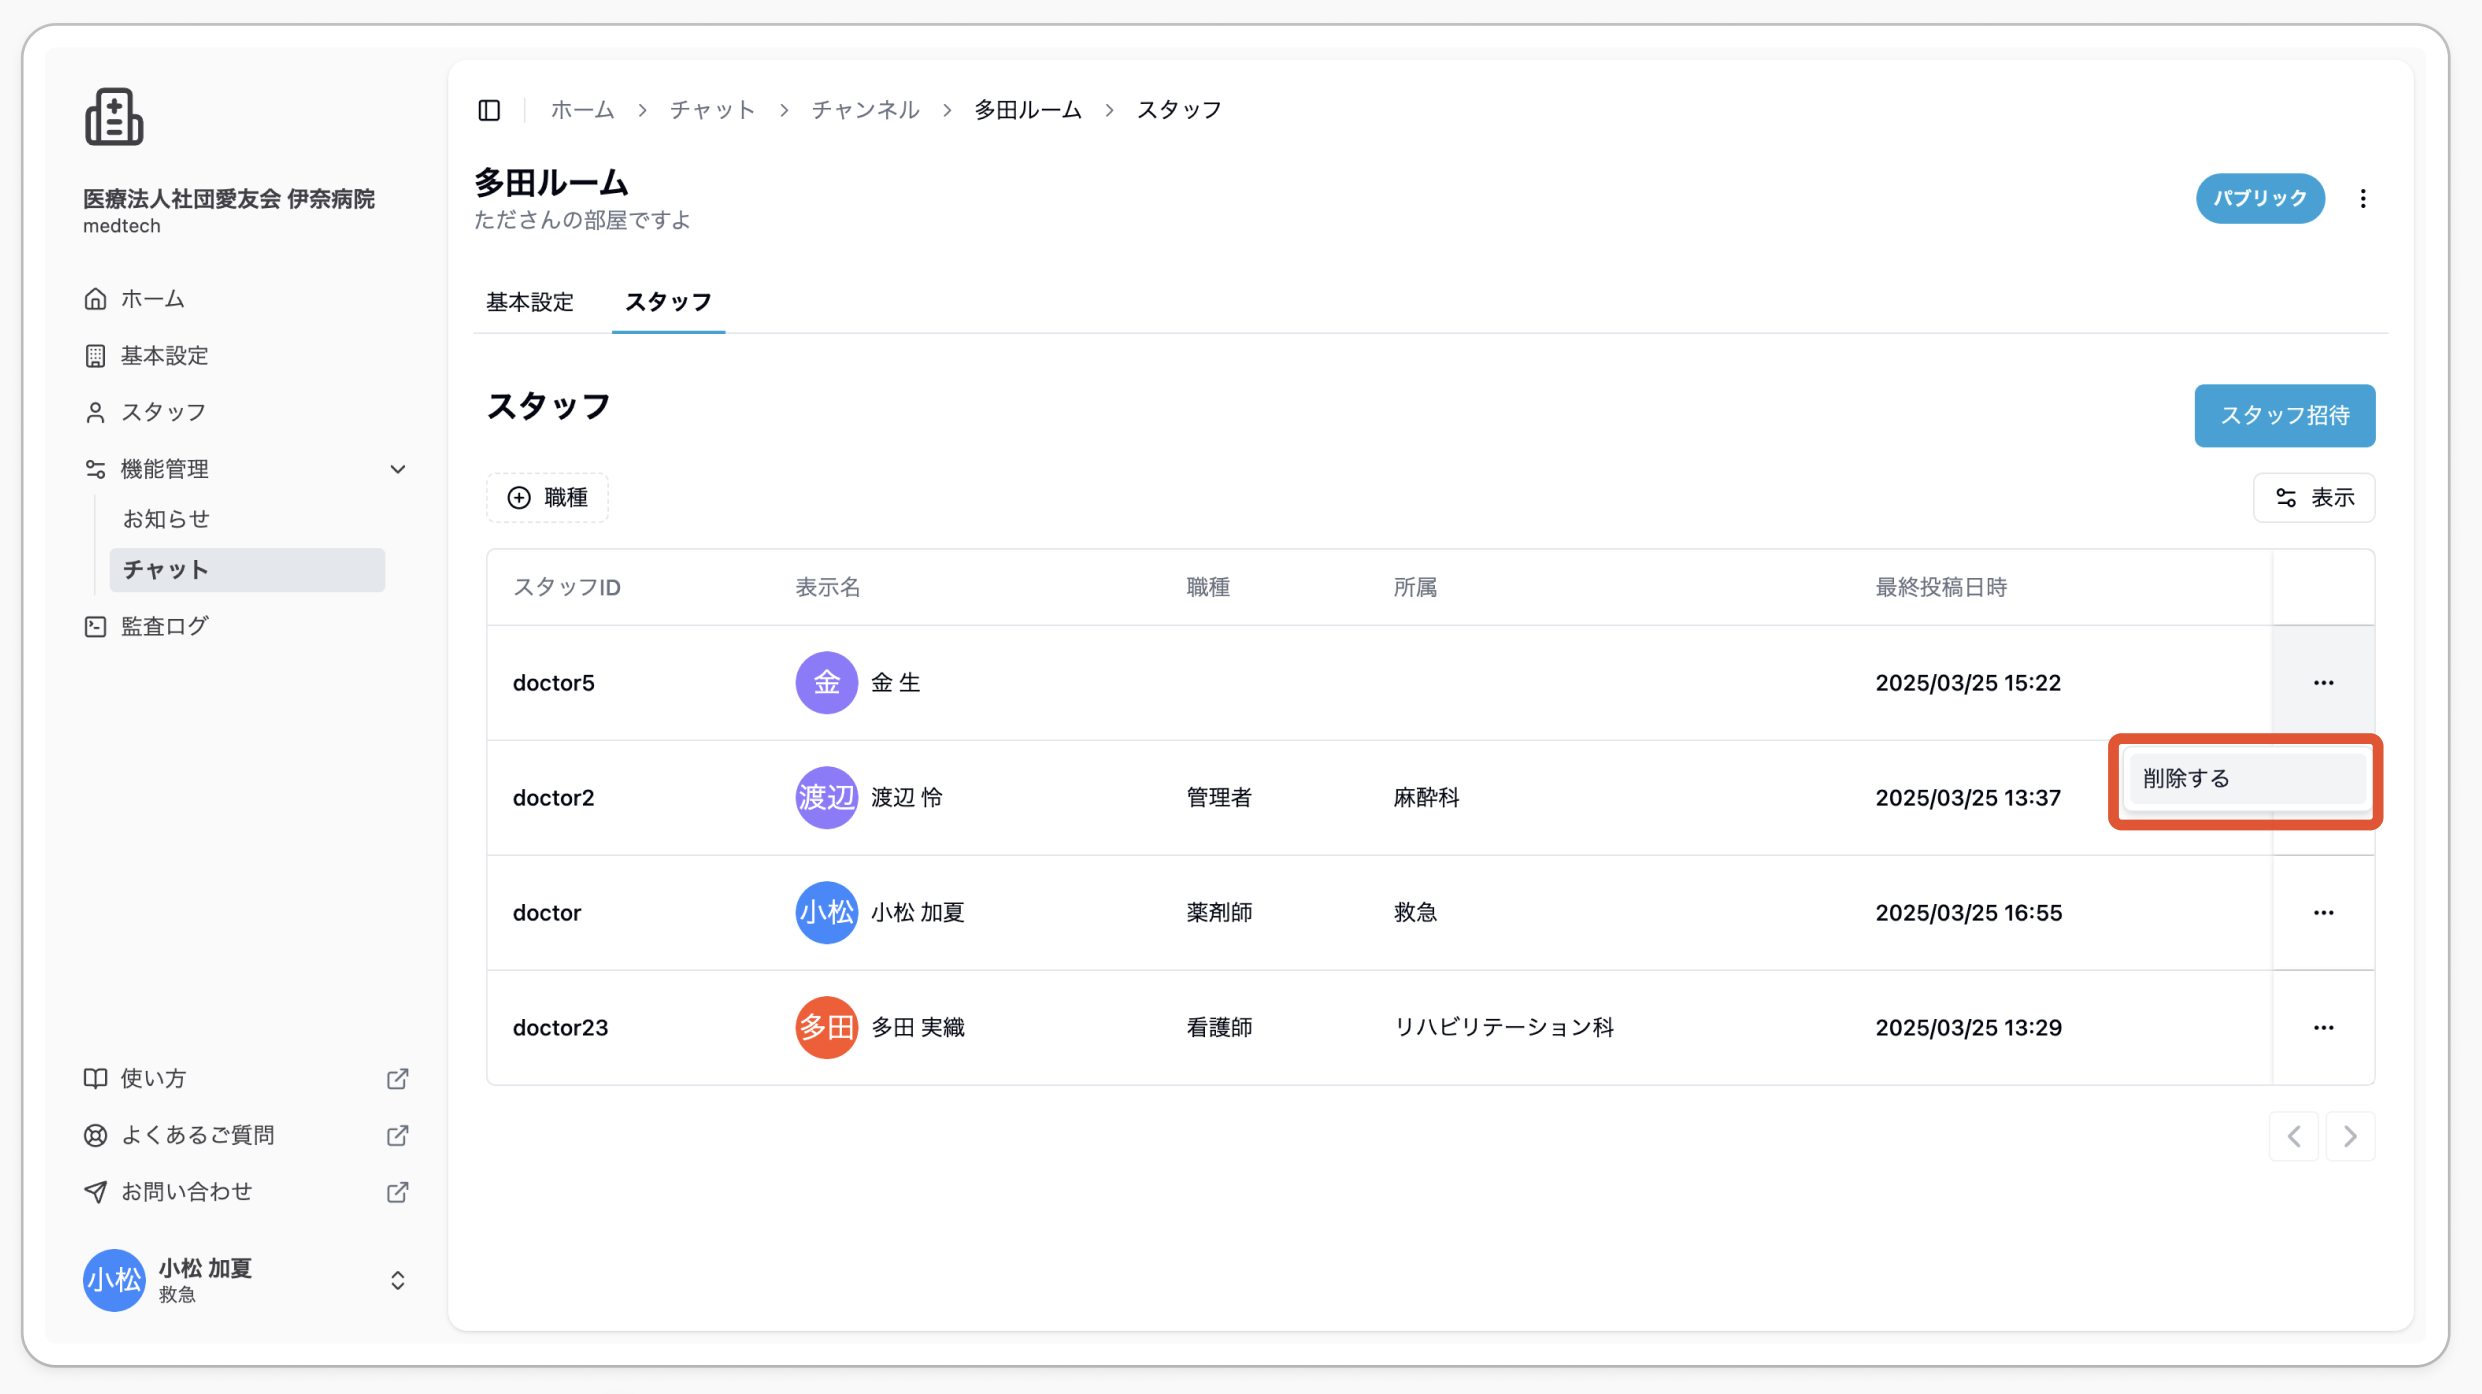Open the more menu for doctor23 row
This screenshot has width=2482, height=1394.
pos(2323,1028)
